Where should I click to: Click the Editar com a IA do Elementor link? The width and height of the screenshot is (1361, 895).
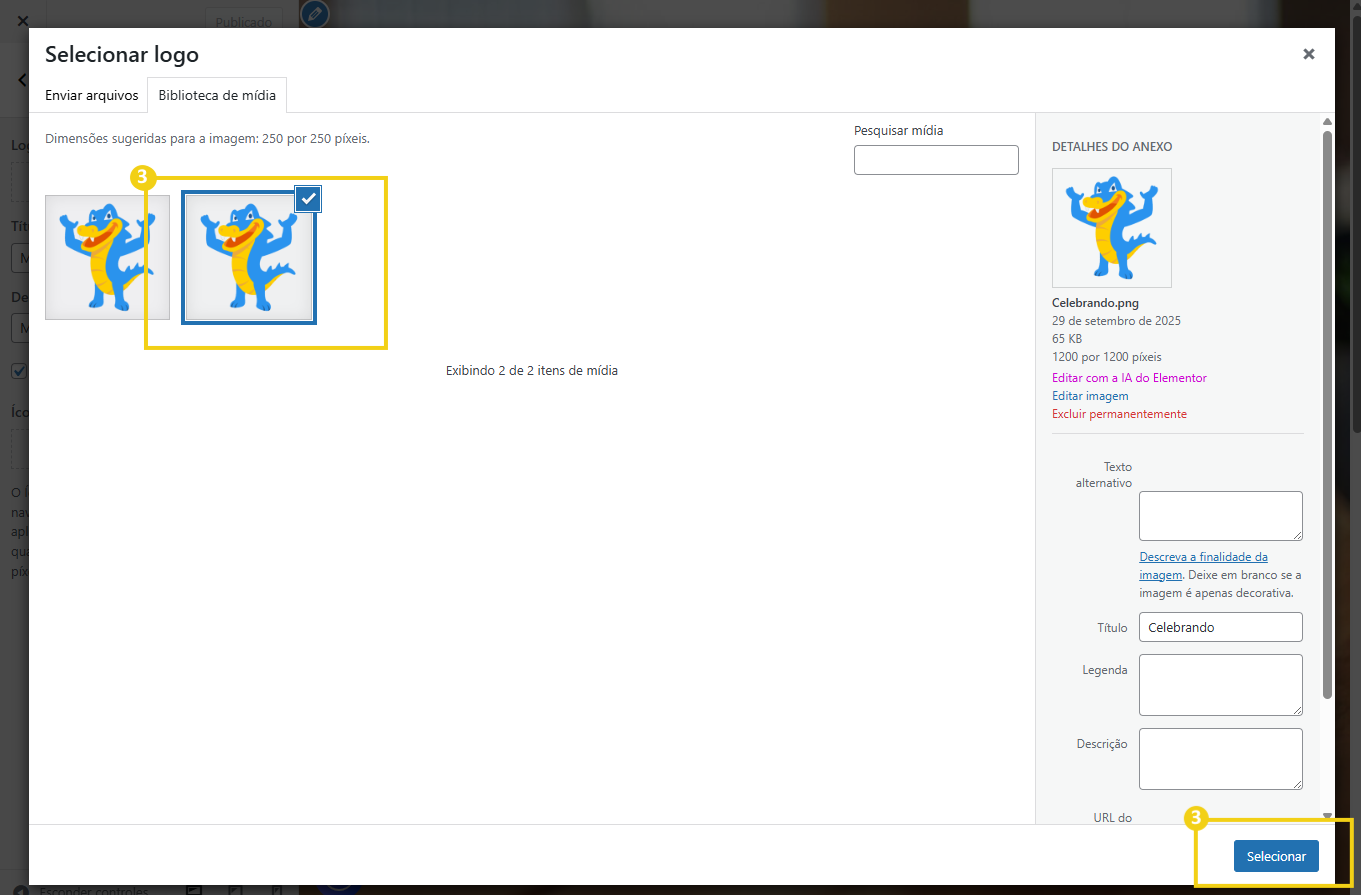coord(1129,378)
